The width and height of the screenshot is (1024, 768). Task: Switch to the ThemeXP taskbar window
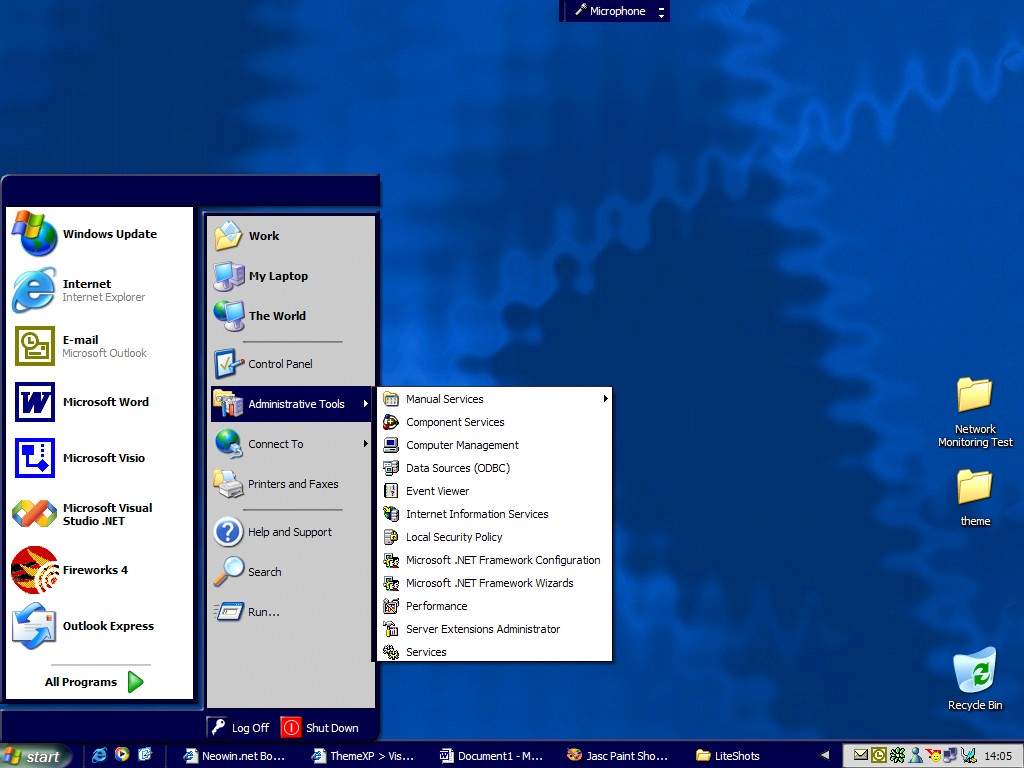(x=363, y=756)
